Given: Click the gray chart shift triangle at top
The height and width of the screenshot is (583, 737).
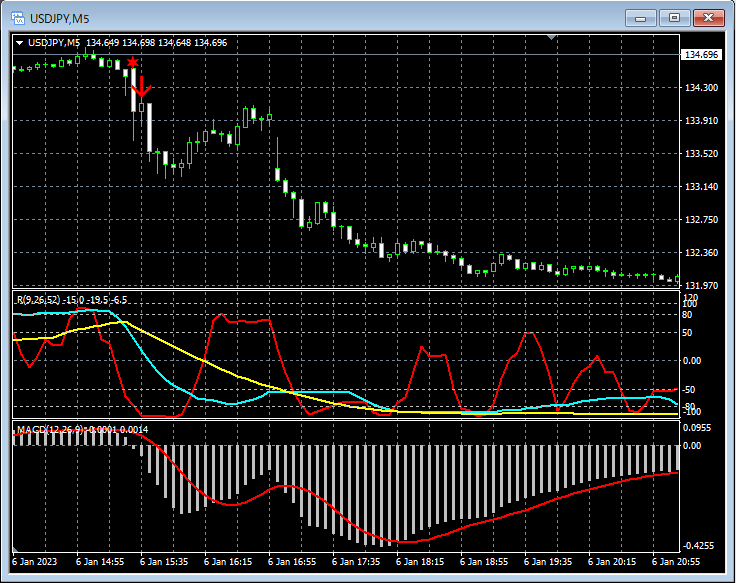Looking at the screenshot, I should pyautogui.click(x=550, y=38).
